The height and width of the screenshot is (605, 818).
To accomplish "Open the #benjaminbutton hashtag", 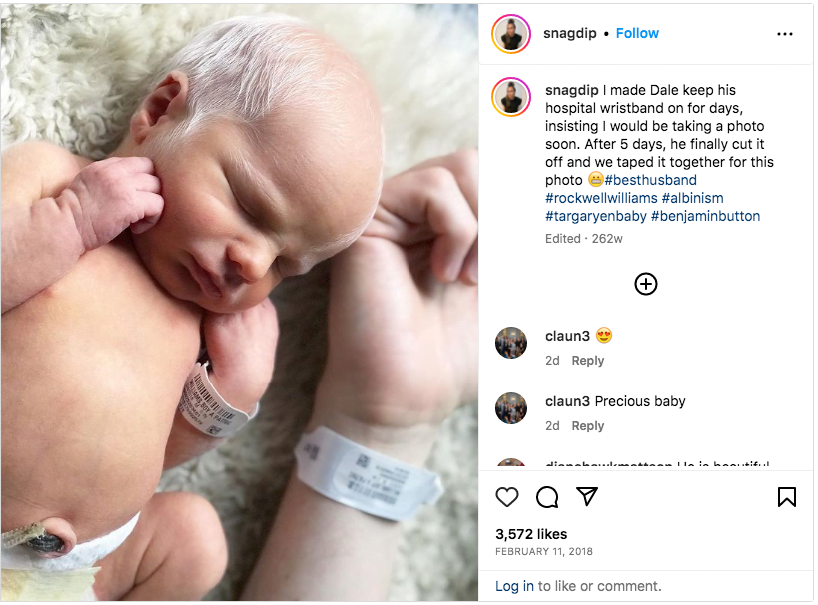I will click(x=705, y=216).
